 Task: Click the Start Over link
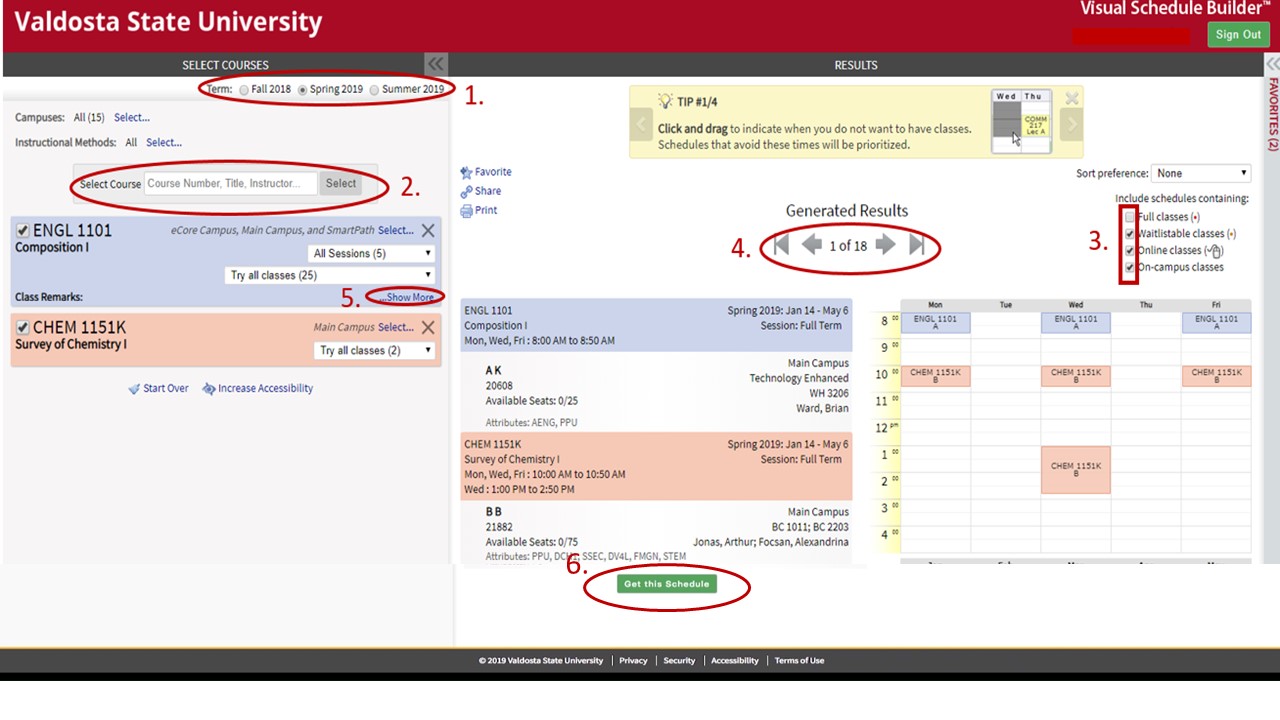pos(166,389)
